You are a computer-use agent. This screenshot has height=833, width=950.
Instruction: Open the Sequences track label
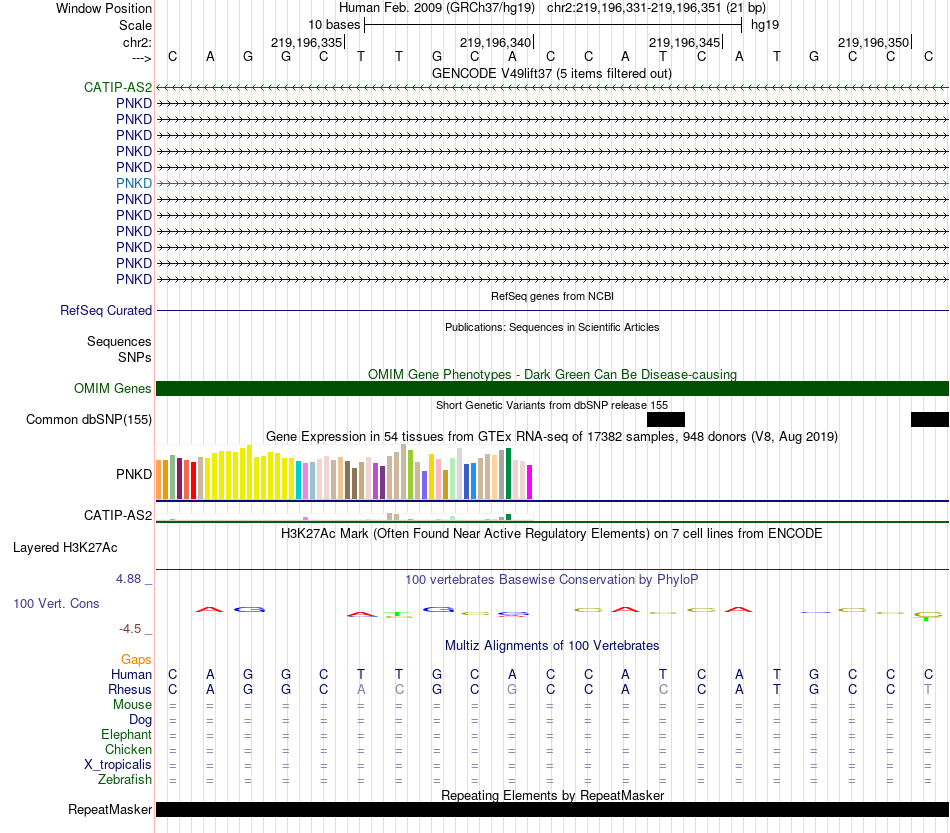(119, 342)
